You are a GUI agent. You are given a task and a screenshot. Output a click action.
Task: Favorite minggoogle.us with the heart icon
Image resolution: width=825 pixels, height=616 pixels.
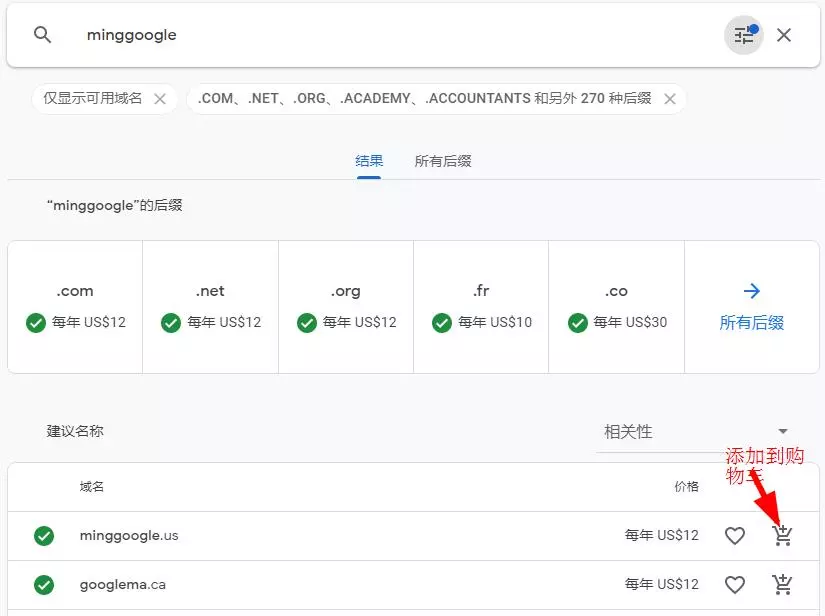click(x=735, y=536)
